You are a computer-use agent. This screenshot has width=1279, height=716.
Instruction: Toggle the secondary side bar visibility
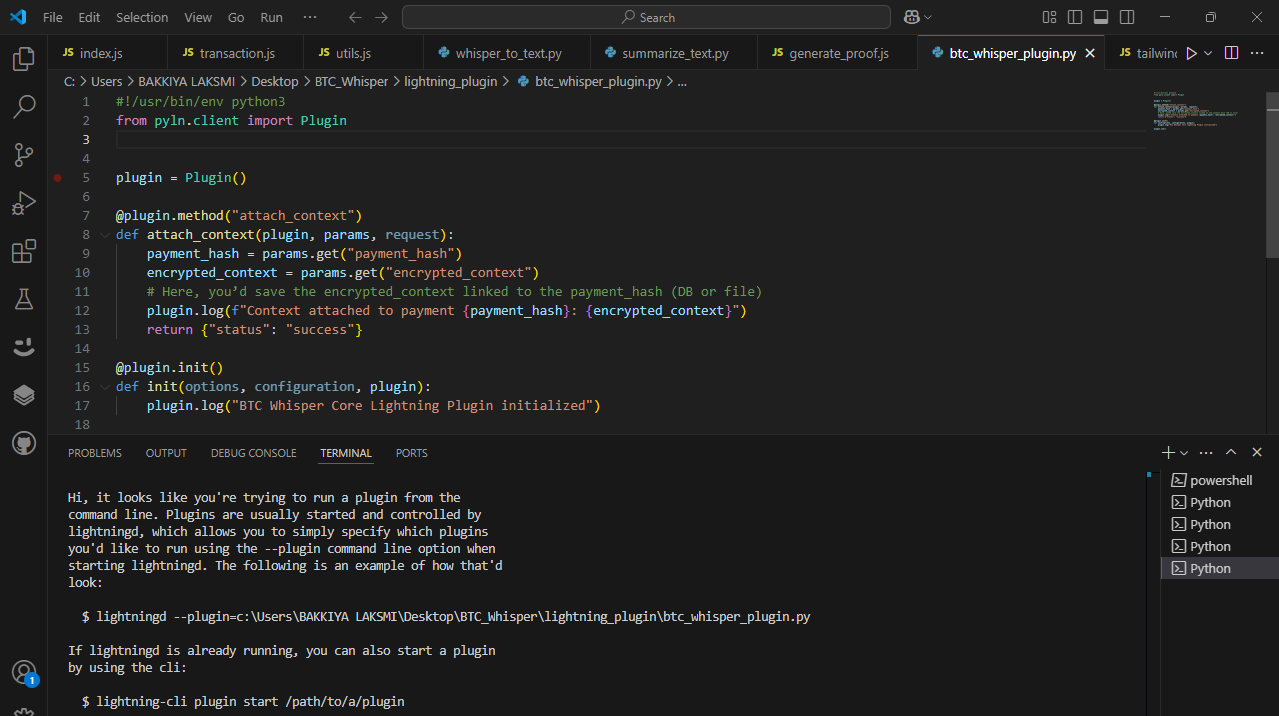[1127, 17]
